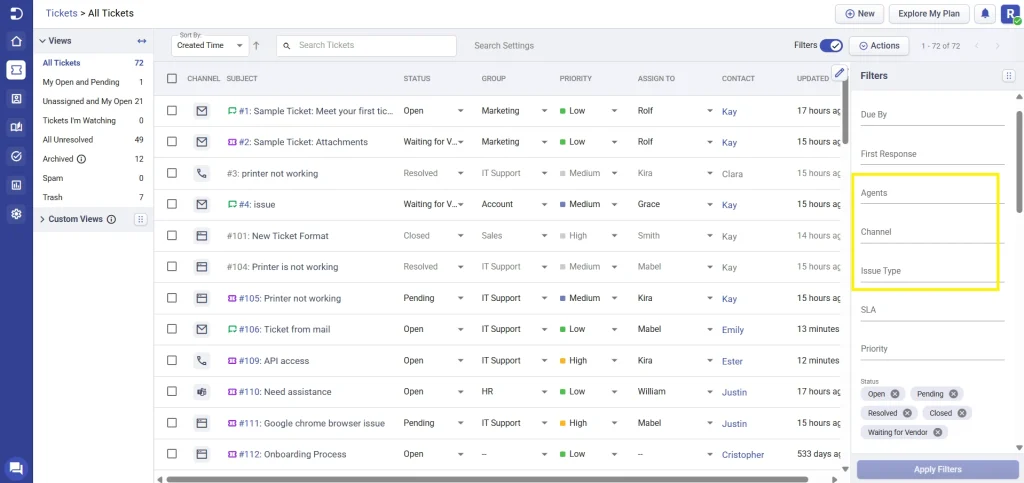Open the chat bubble icon at sidebar bottom
1024x483 pixels.
click(x=16, y=467)
